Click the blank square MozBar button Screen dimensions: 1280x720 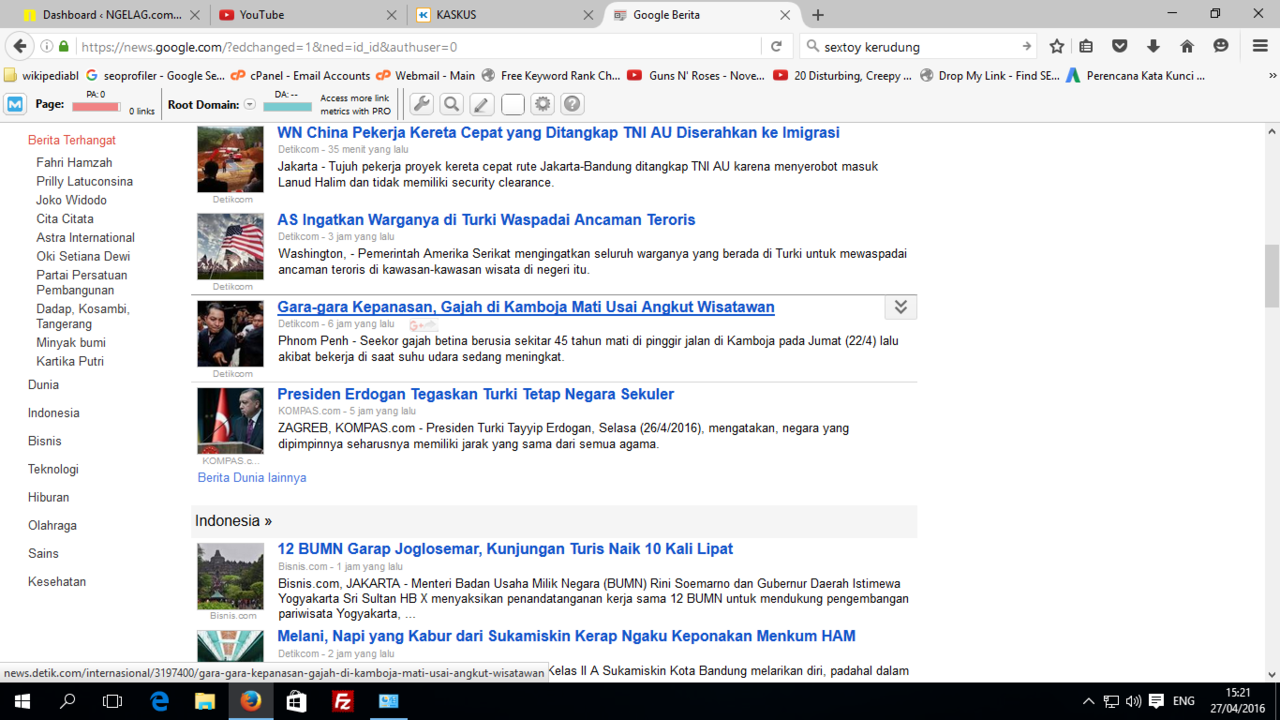click(512, 104)
